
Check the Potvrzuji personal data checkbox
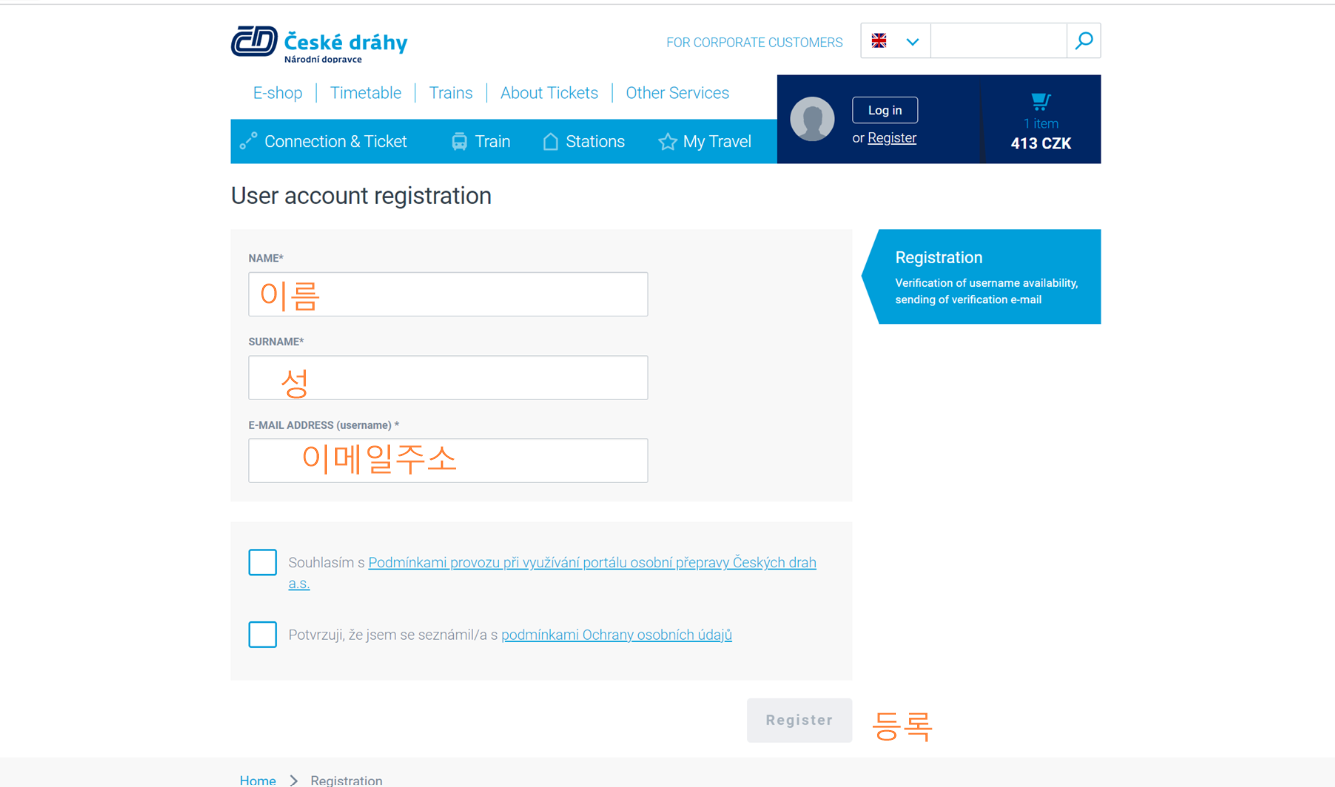click(x=263, y=634)
